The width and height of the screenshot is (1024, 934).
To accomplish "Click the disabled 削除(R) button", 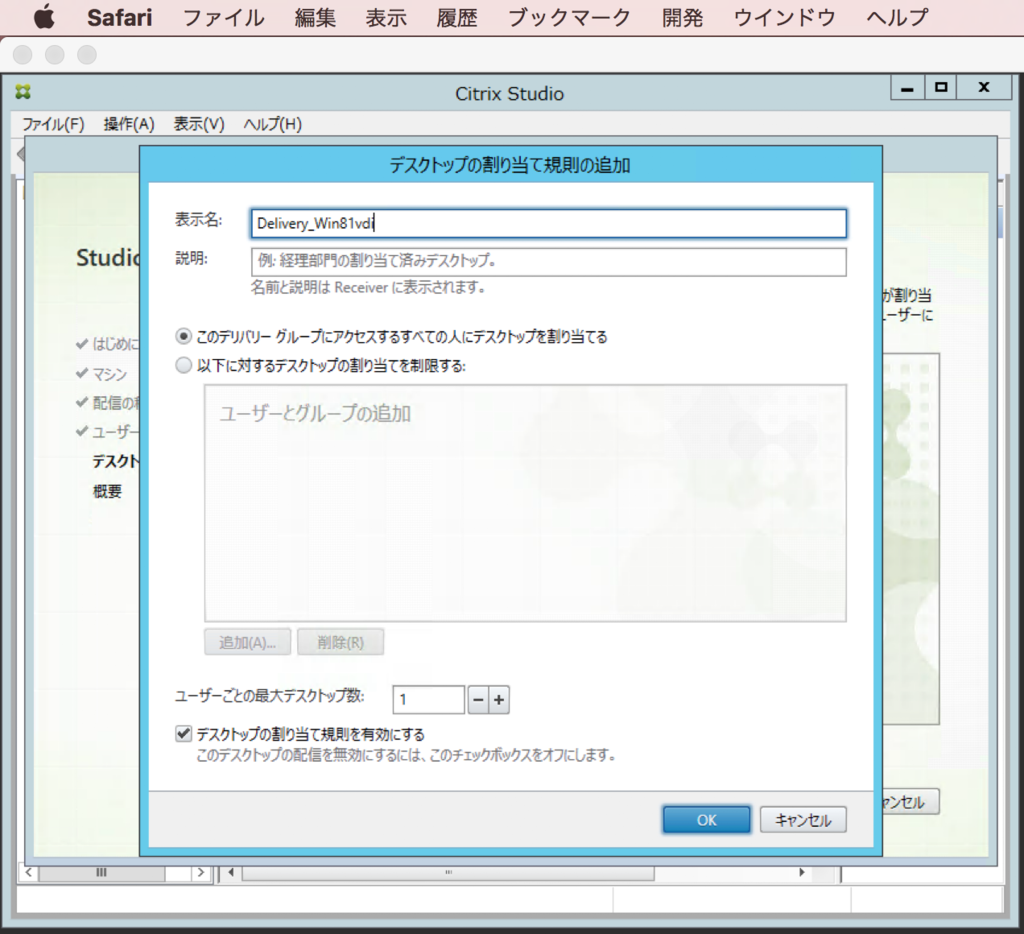I will tap(340, 642).
